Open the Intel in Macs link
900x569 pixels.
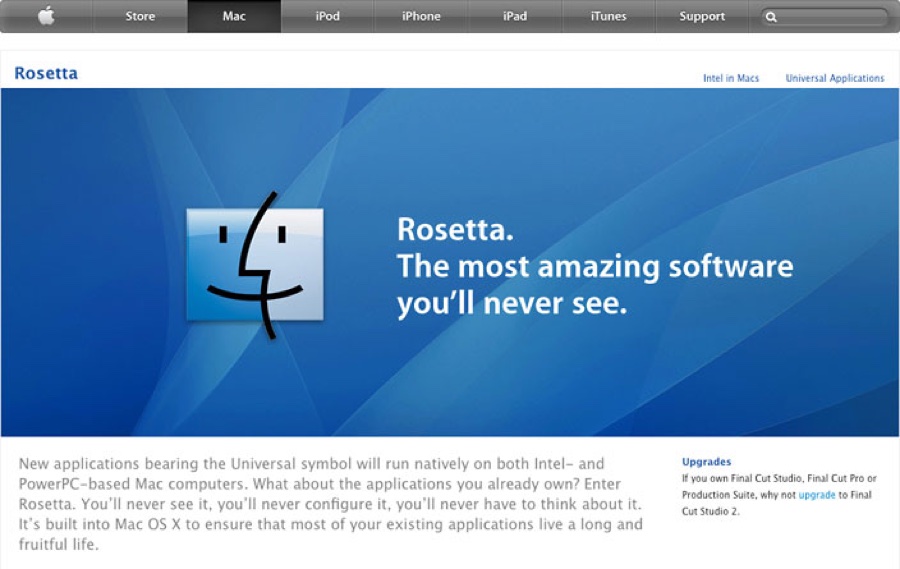coord(731,78)
